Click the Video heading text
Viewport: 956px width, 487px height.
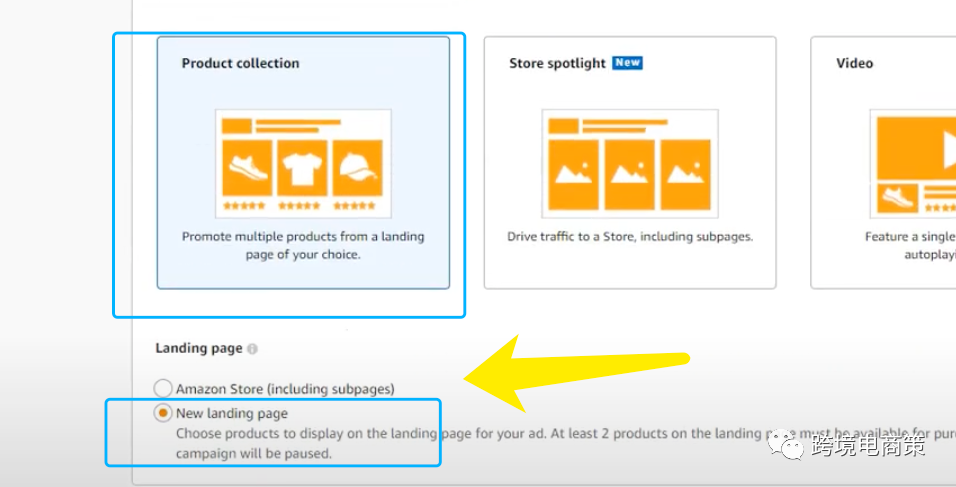[x=854, y=63]
